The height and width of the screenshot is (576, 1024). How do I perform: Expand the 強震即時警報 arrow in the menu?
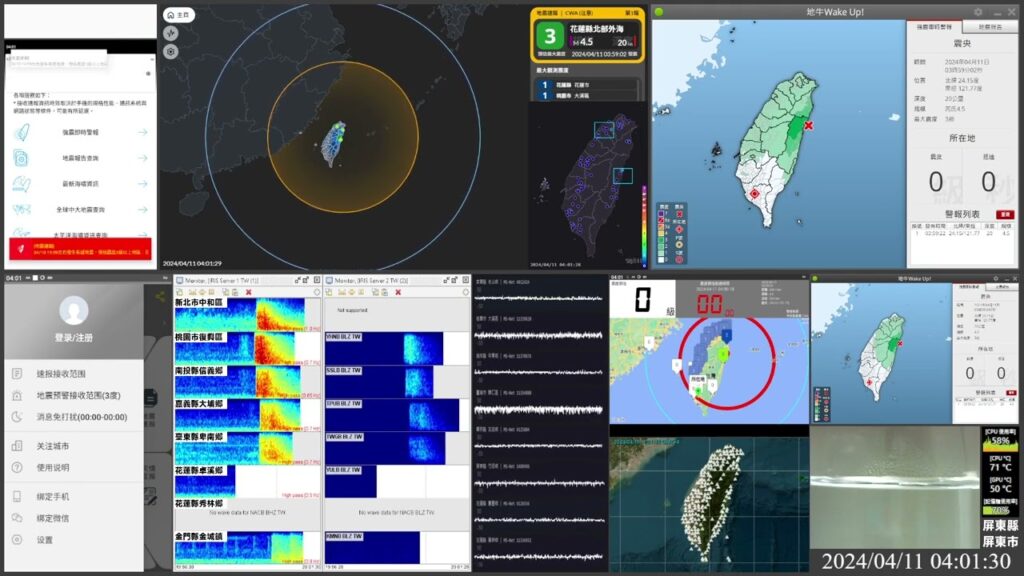(x=143, y=132)
